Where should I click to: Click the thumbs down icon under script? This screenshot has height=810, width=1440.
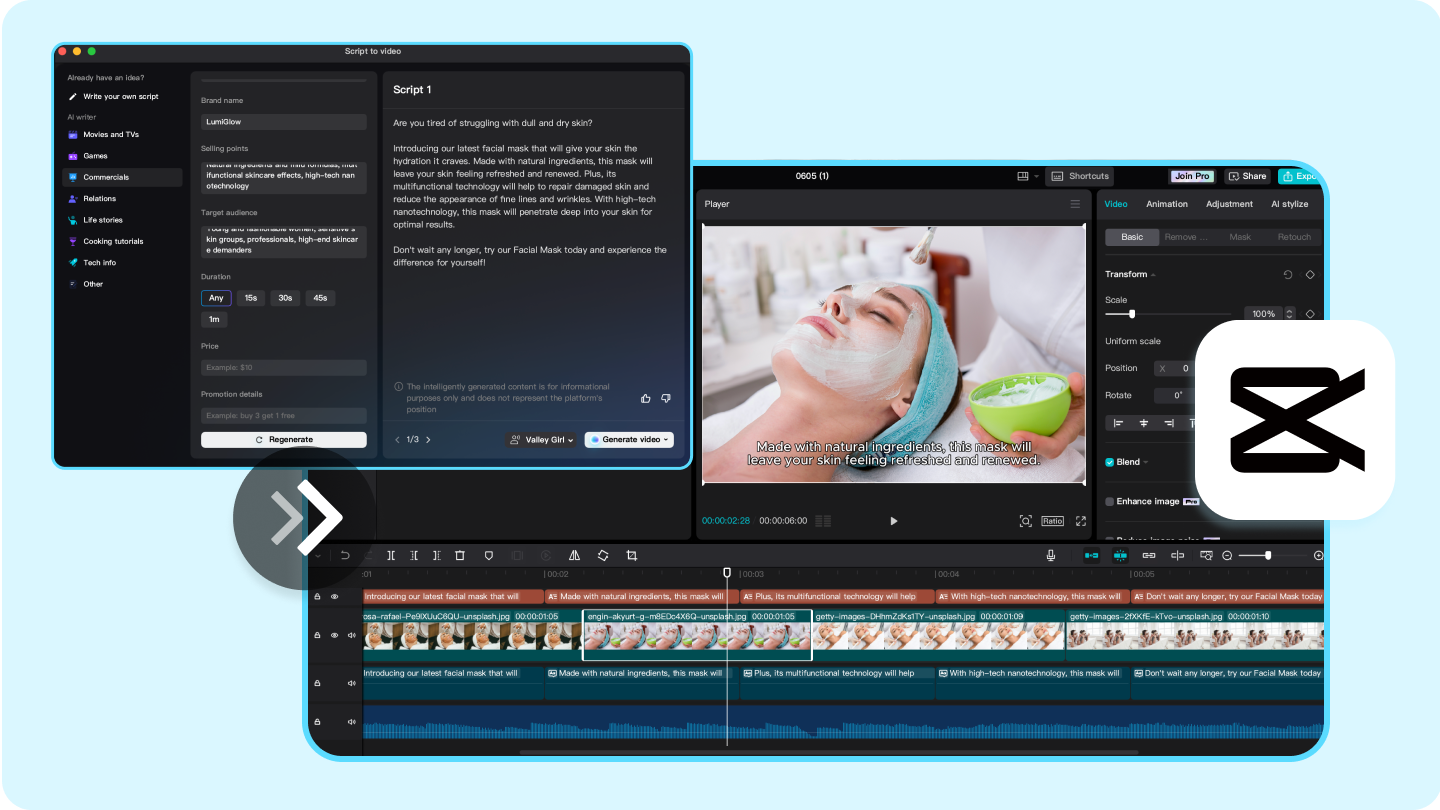666,398
